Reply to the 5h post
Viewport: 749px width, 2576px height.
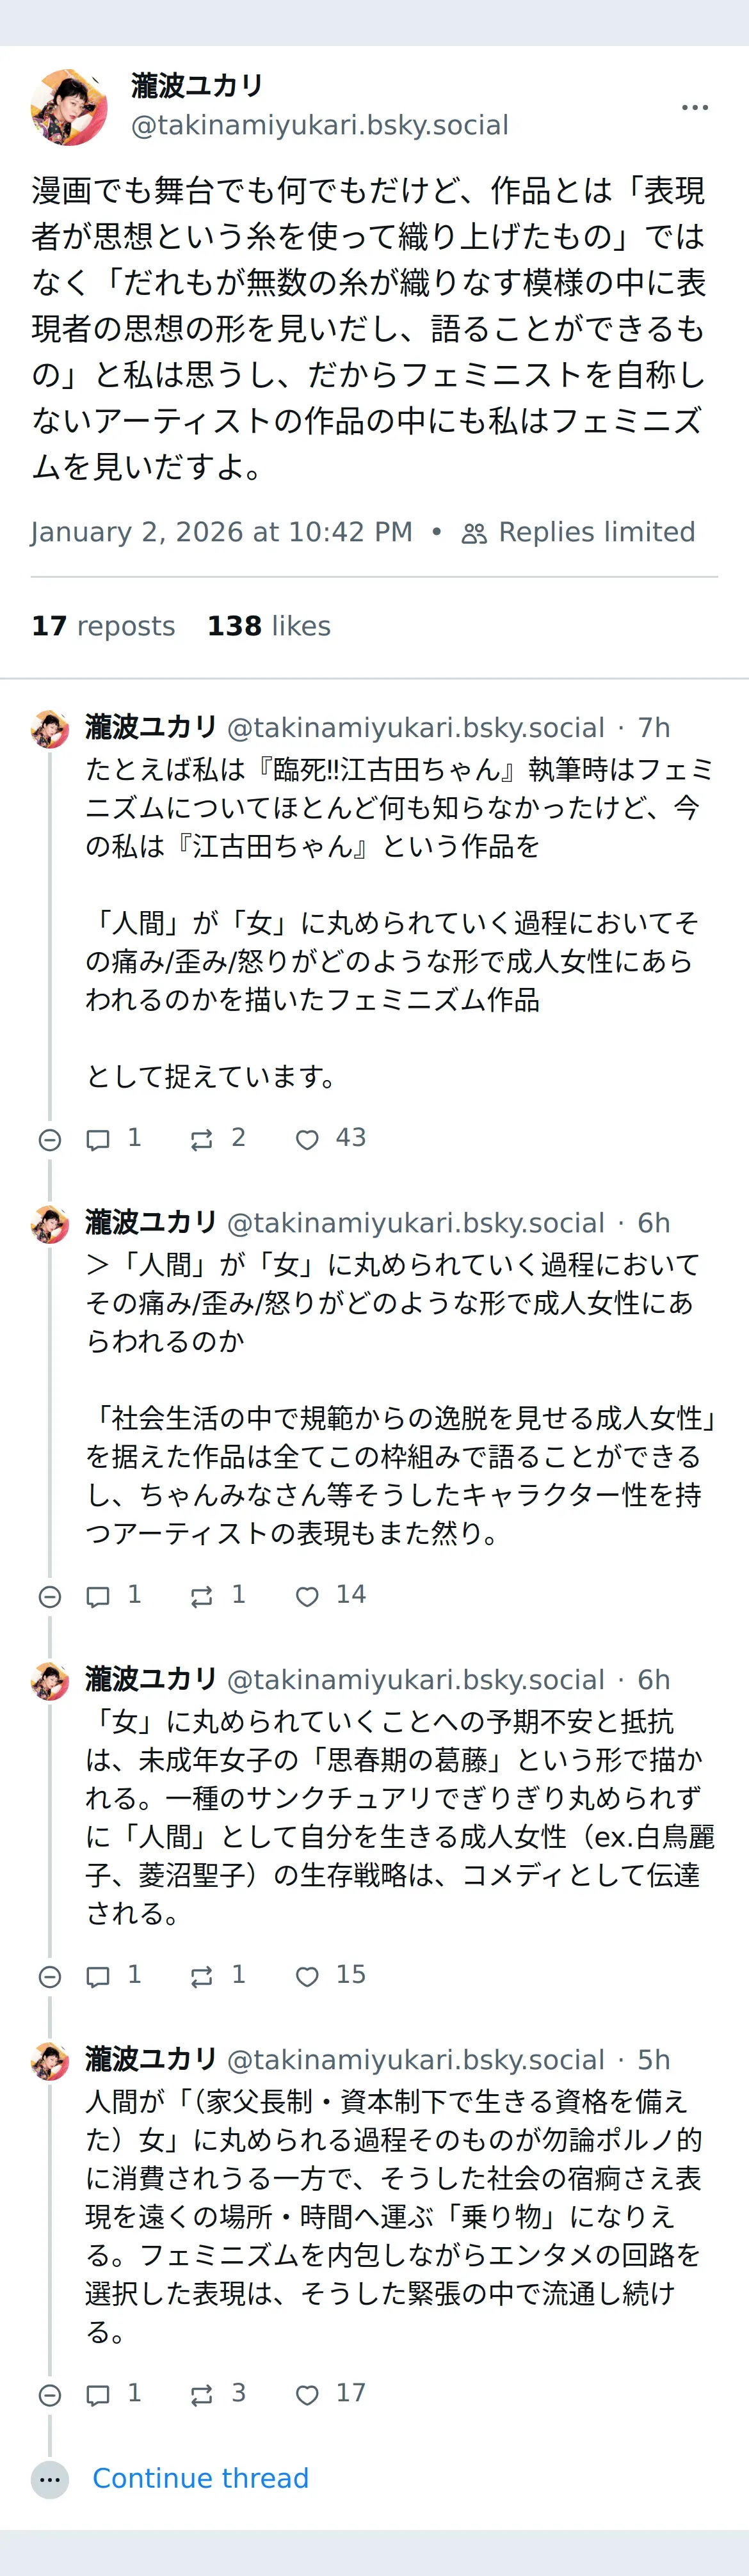[x=98, y=2394]
